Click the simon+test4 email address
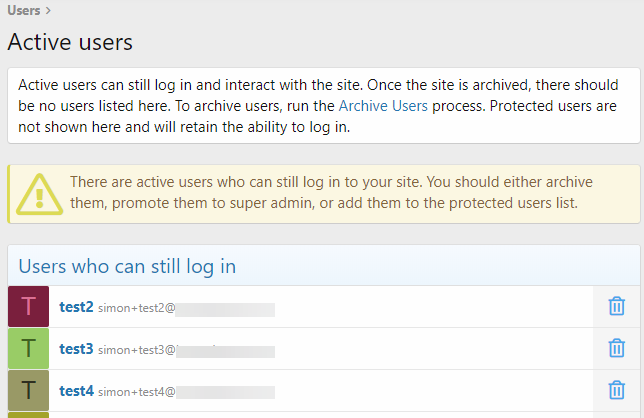Image resolution: width=644 pixels, height=418 pixels. [186, 392]
